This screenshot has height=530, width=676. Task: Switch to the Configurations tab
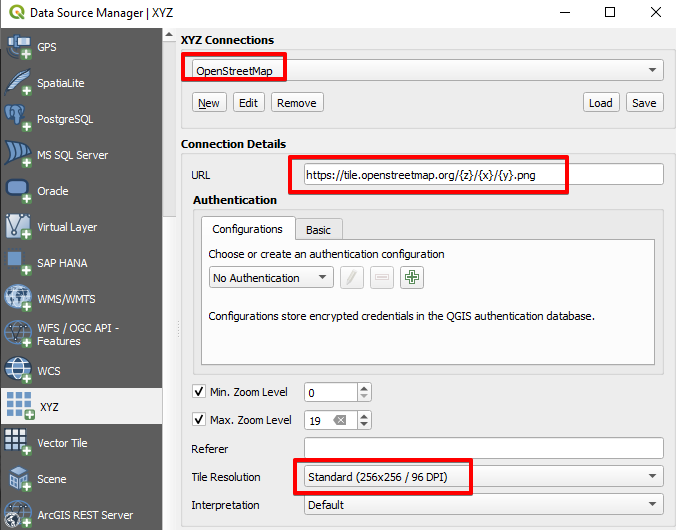(x=247, y=229)
